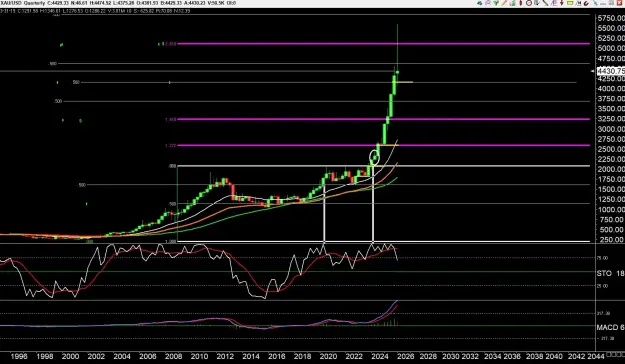Click the MACD indicator label

(607, 327)
